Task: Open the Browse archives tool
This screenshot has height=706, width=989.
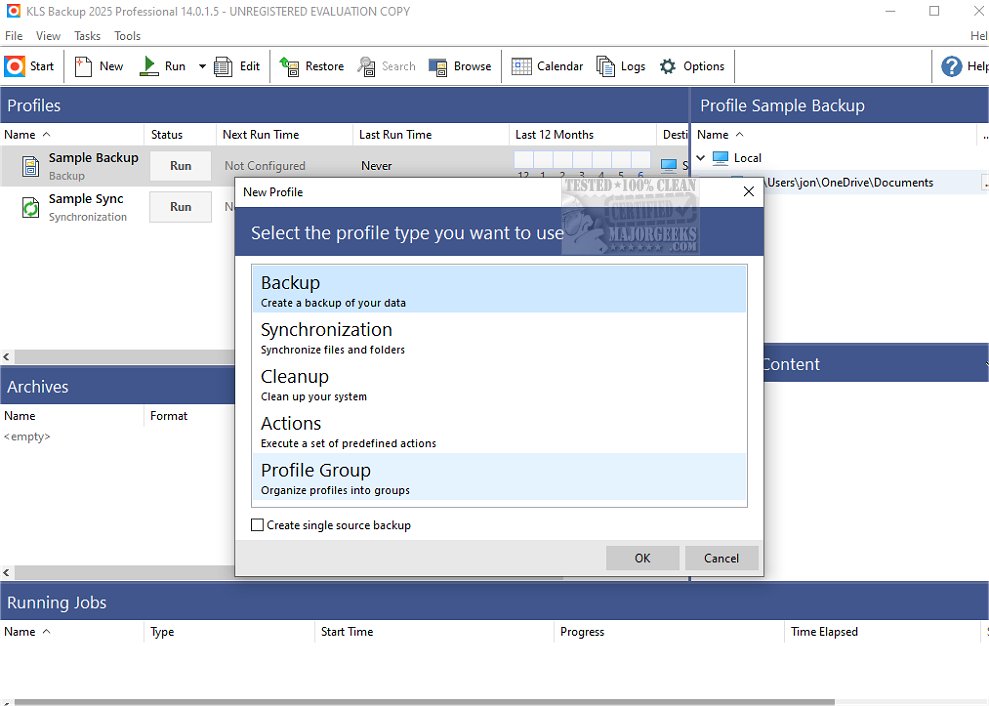Action: pyautogui.click(x=438, y=66)
